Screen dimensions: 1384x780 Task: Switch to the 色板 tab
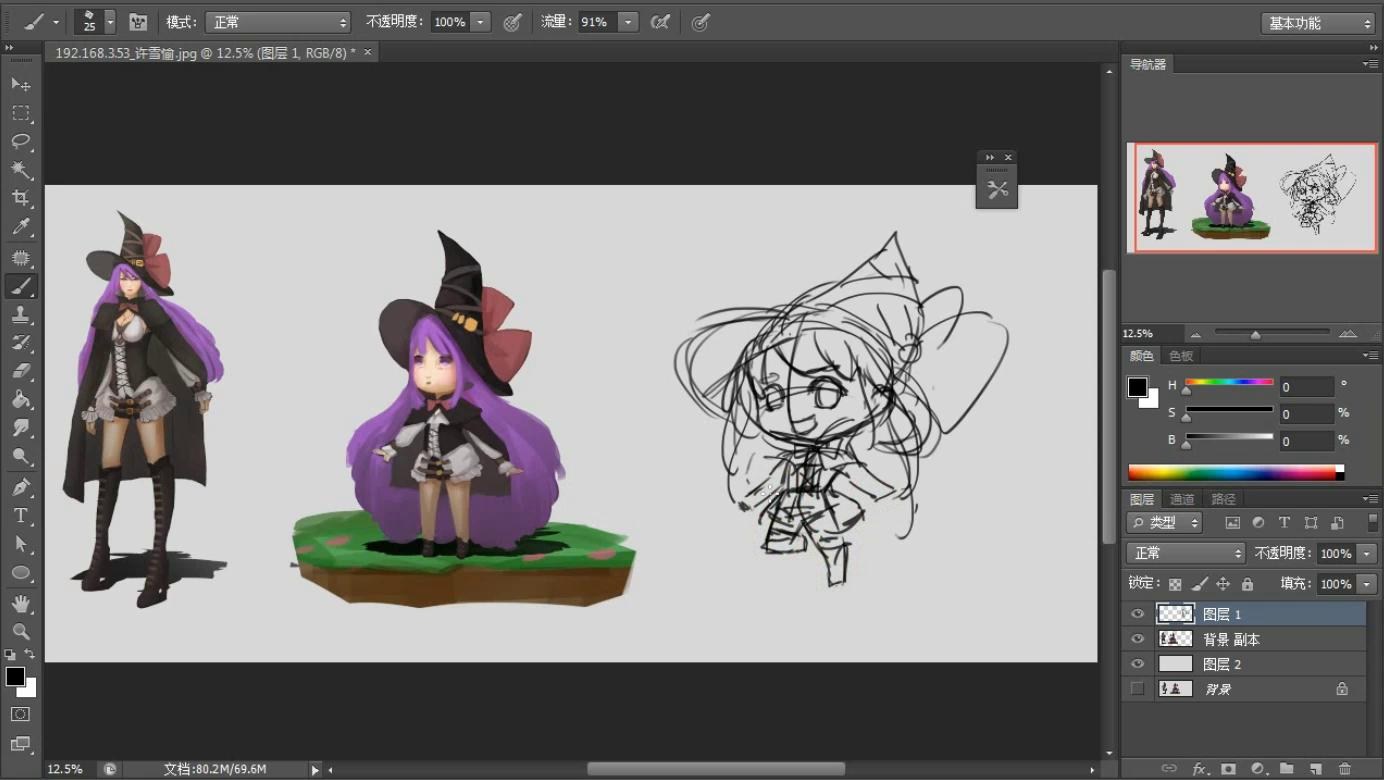(1181, 356)
